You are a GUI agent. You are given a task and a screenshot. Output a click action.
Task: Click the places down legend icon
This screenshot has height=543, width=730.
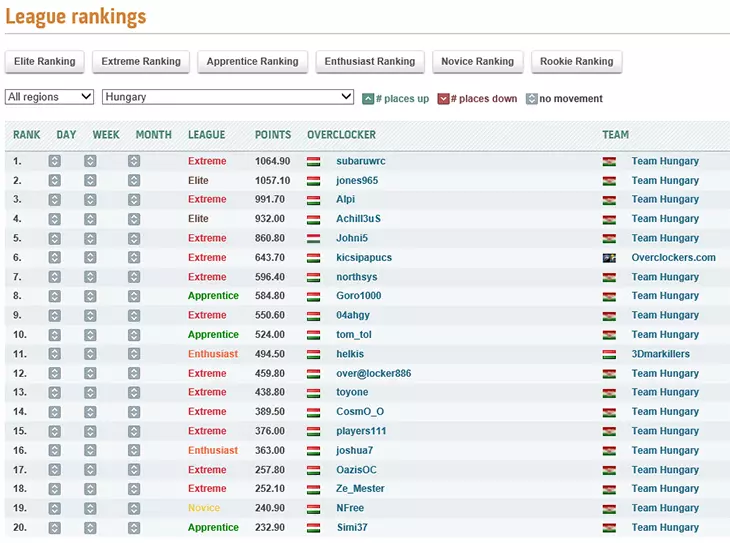pos(443,99)
